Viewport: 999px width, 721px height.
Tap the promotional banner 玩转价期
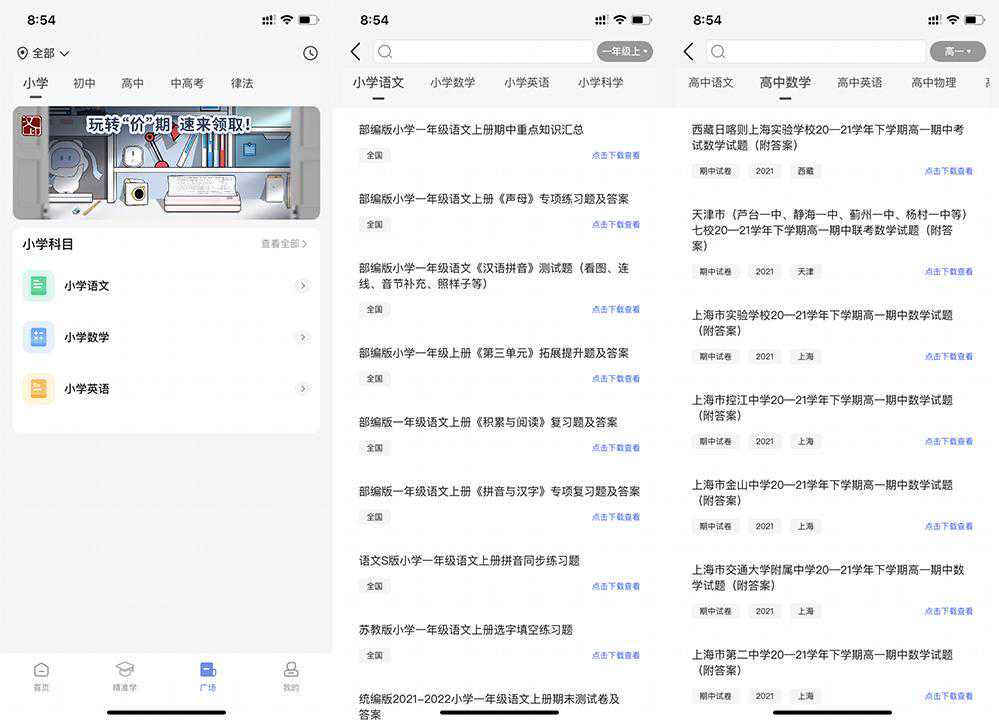pyautogui.click(x=166, y=163)
